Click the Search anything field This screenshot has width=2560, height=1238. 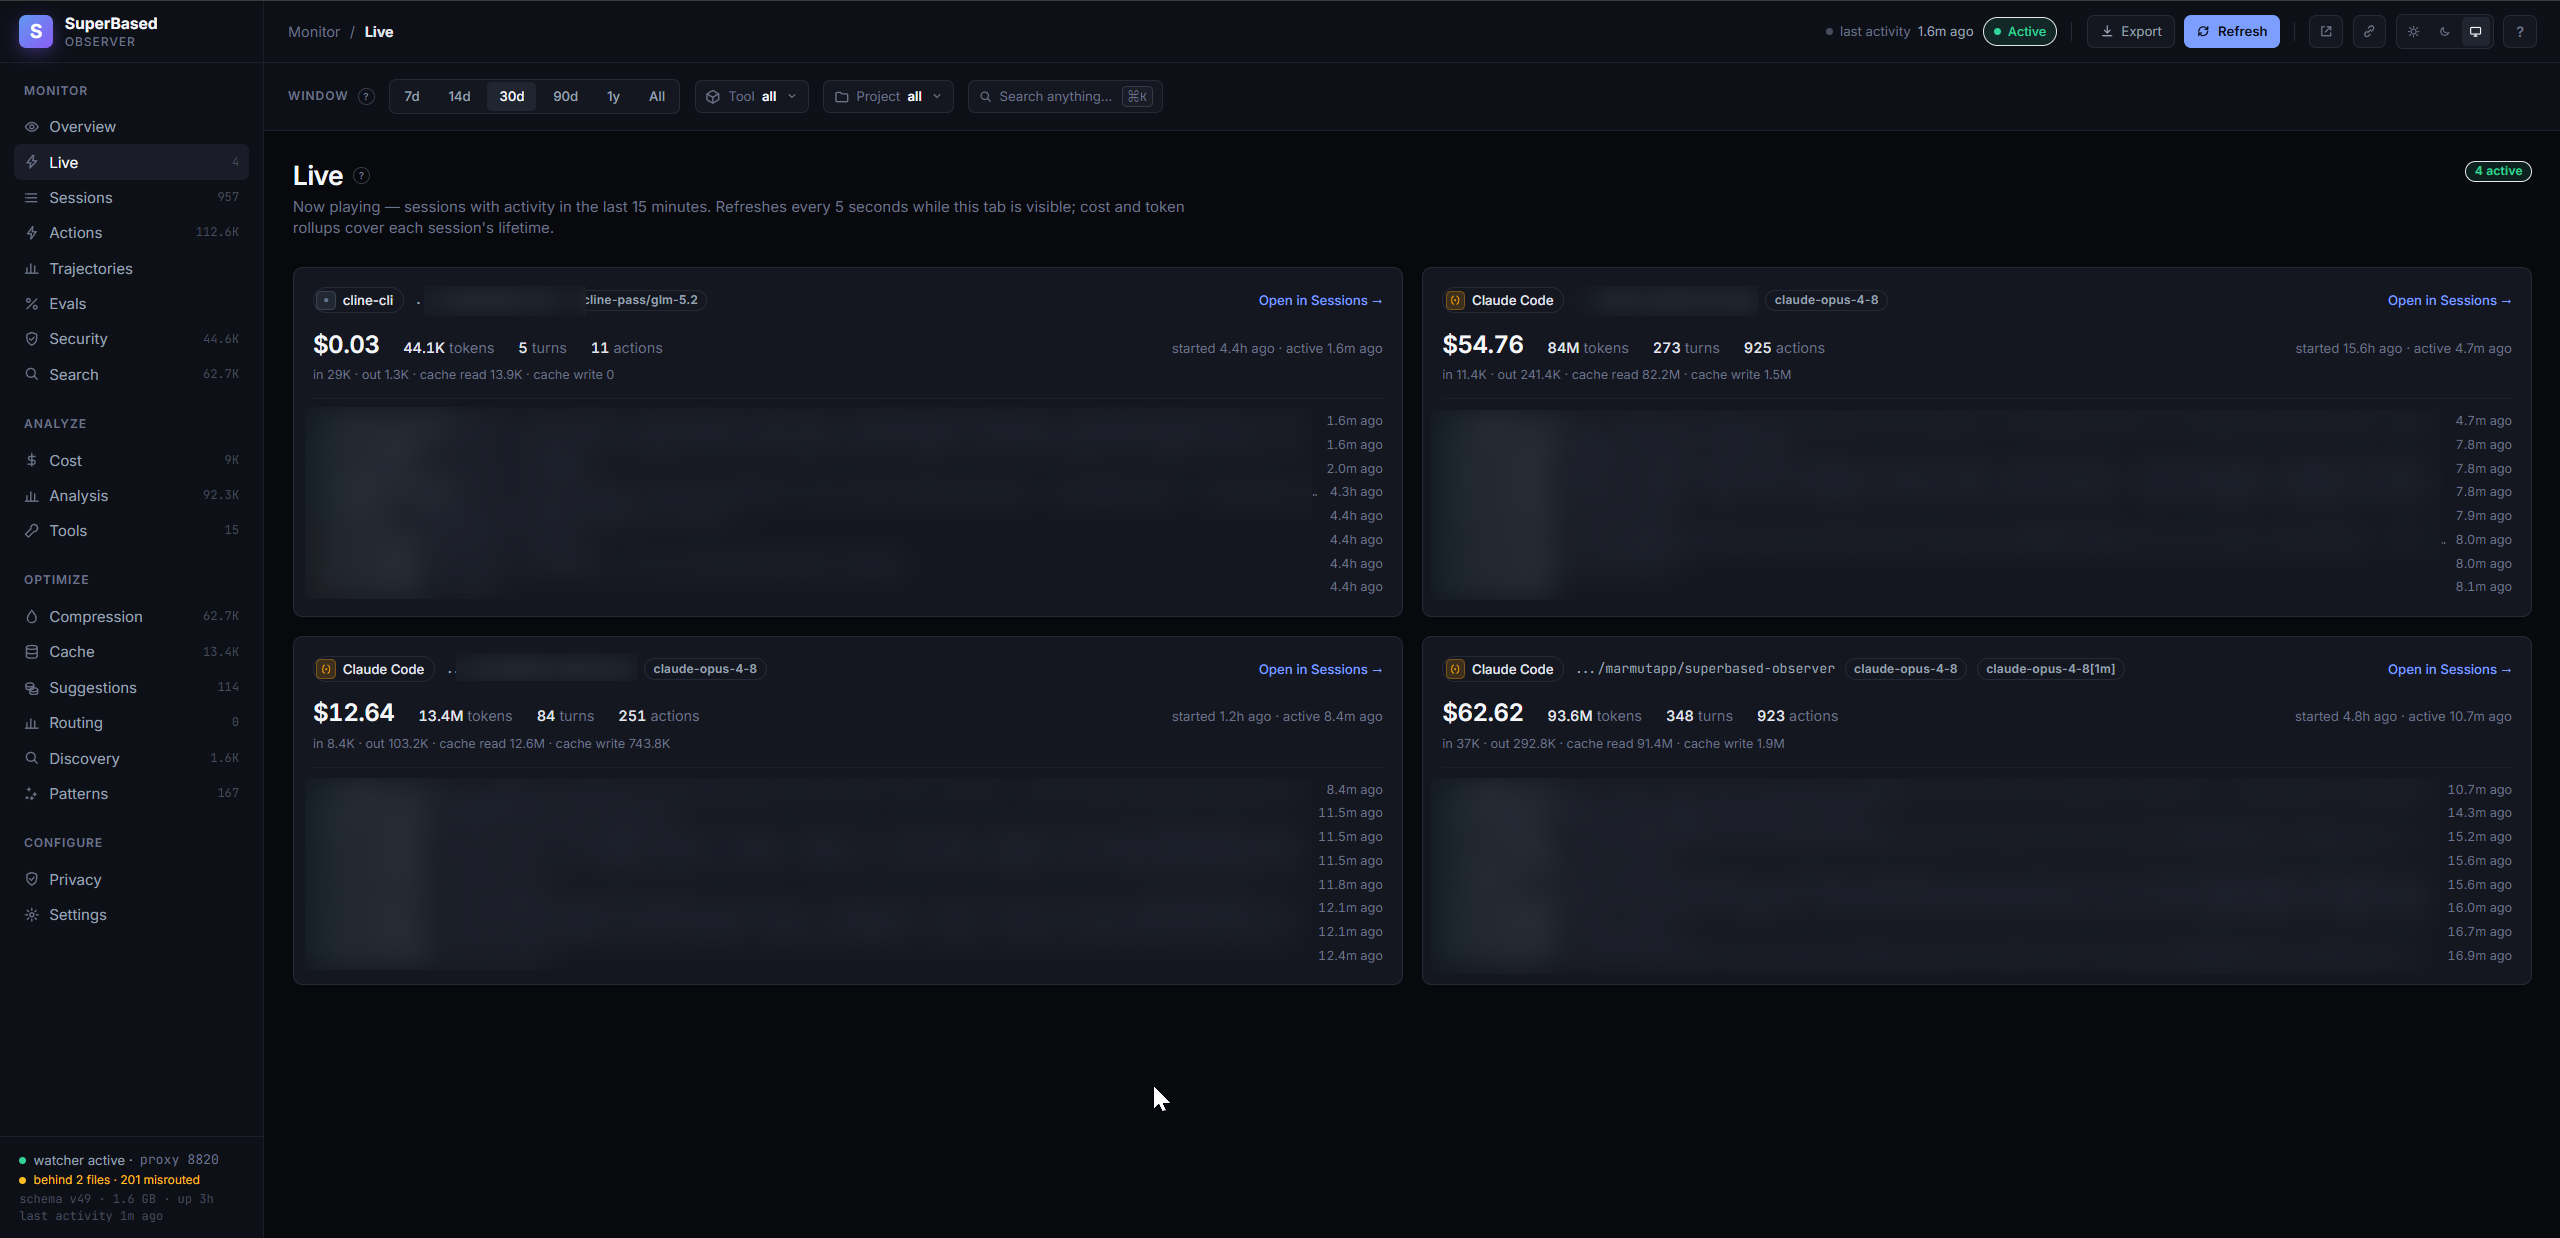tap(1065, 96)
